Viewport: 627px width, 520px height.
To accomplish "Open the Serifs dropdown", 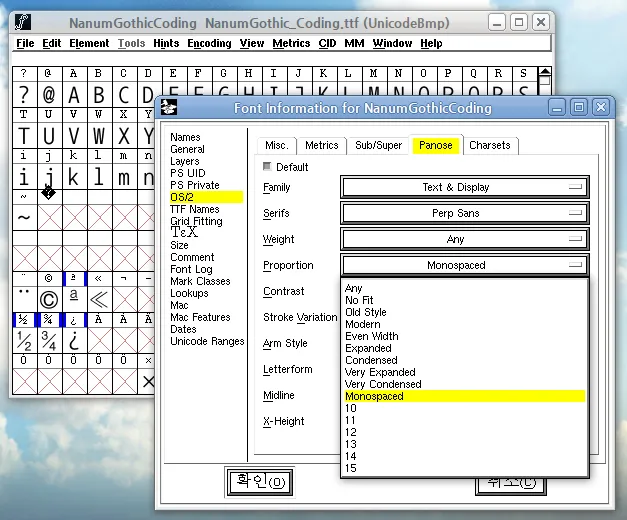I will point(464,213).
